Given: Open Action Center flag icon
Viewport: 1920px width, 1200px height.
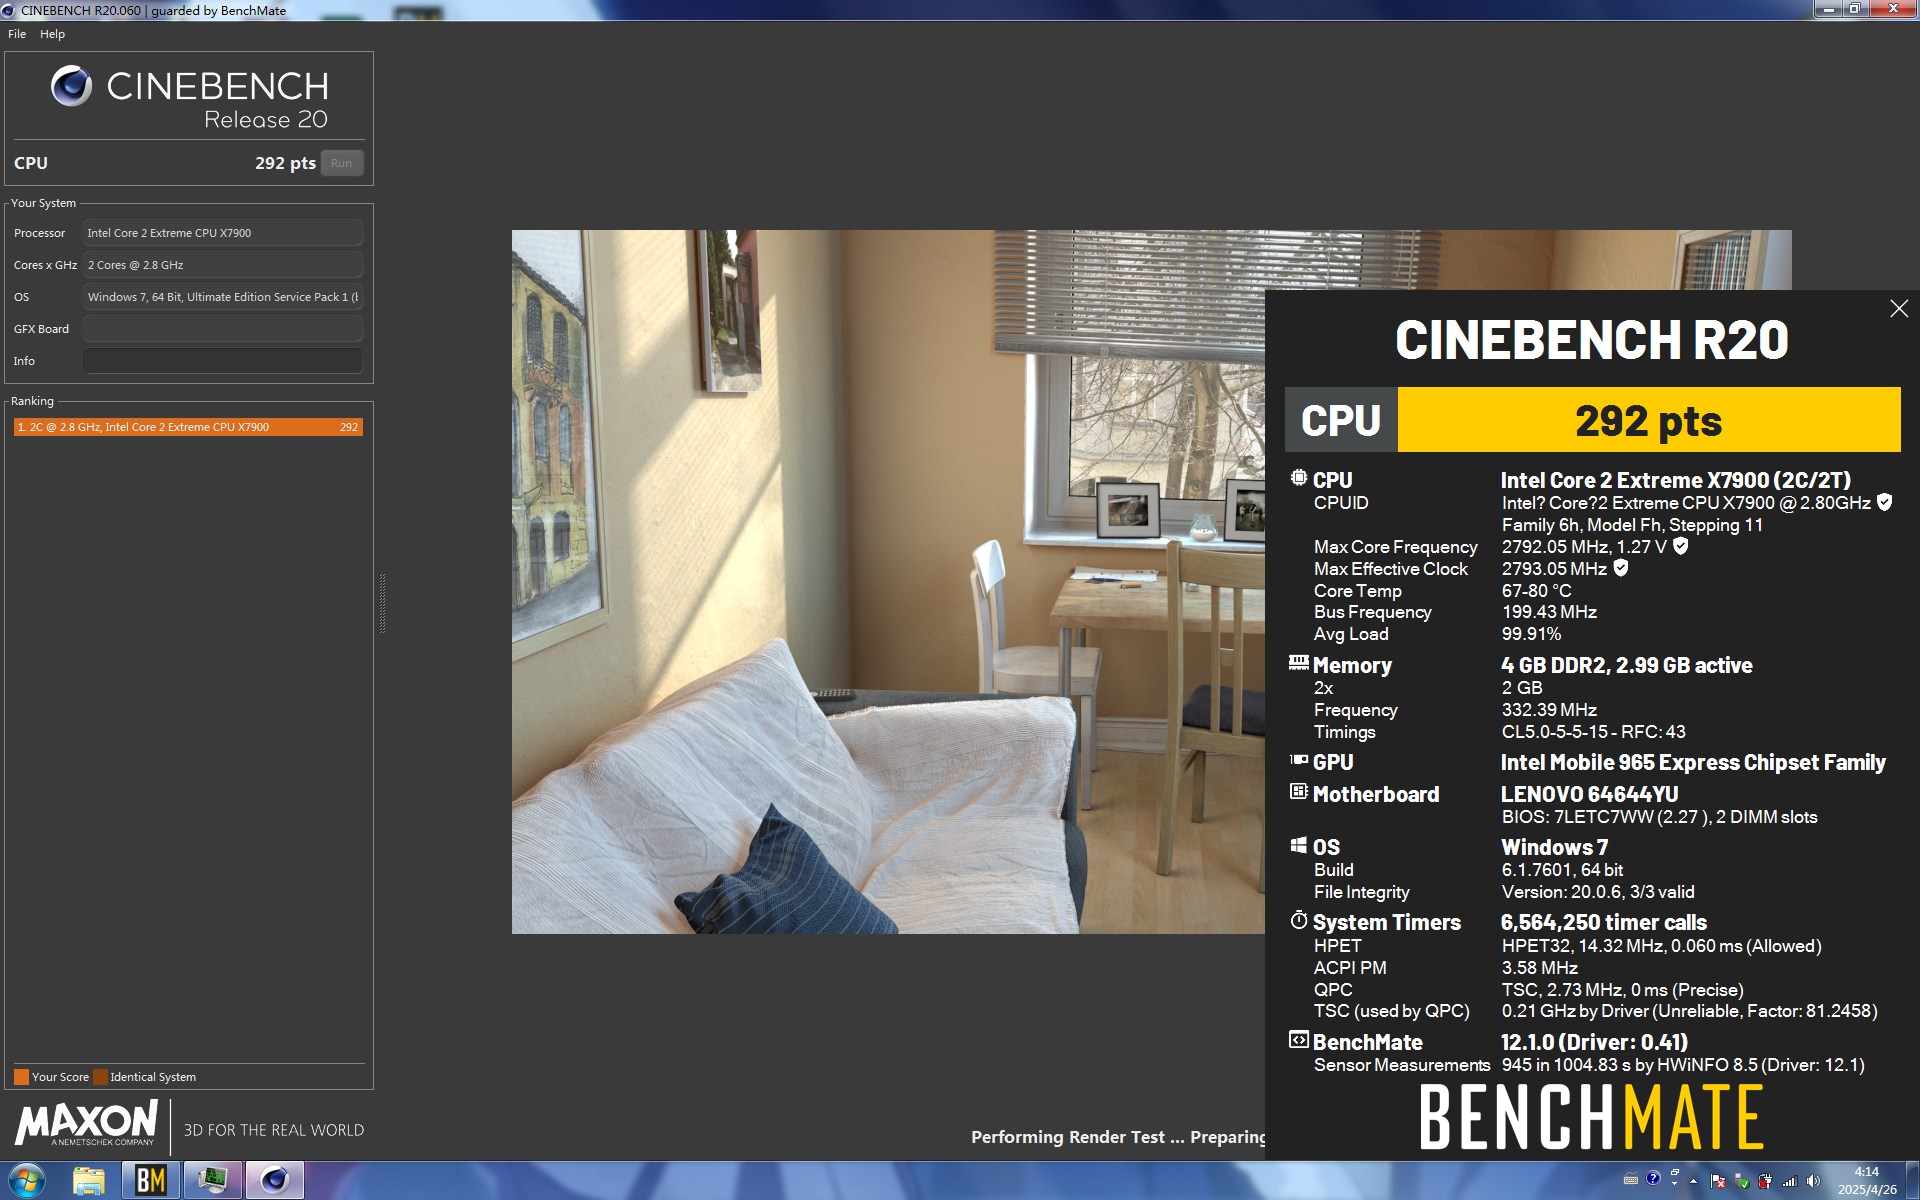Looking at the screenshot, I should [x=1718, y=1181].
